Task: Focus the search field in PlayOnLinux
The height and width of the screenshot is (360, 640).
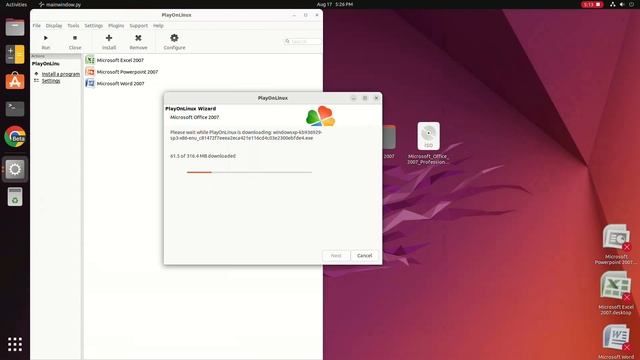Action: click(302, 41)
